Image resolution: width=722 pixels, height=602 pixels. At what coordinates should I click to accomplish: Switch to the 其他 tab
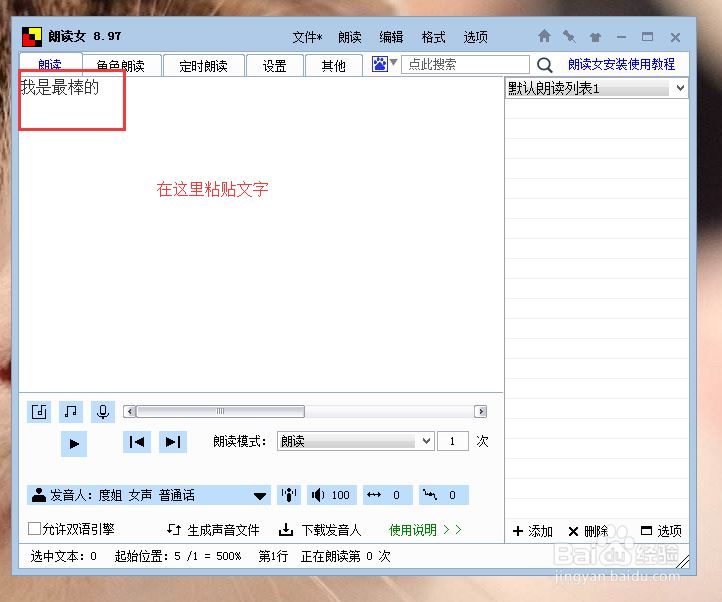tap(333, 65)
